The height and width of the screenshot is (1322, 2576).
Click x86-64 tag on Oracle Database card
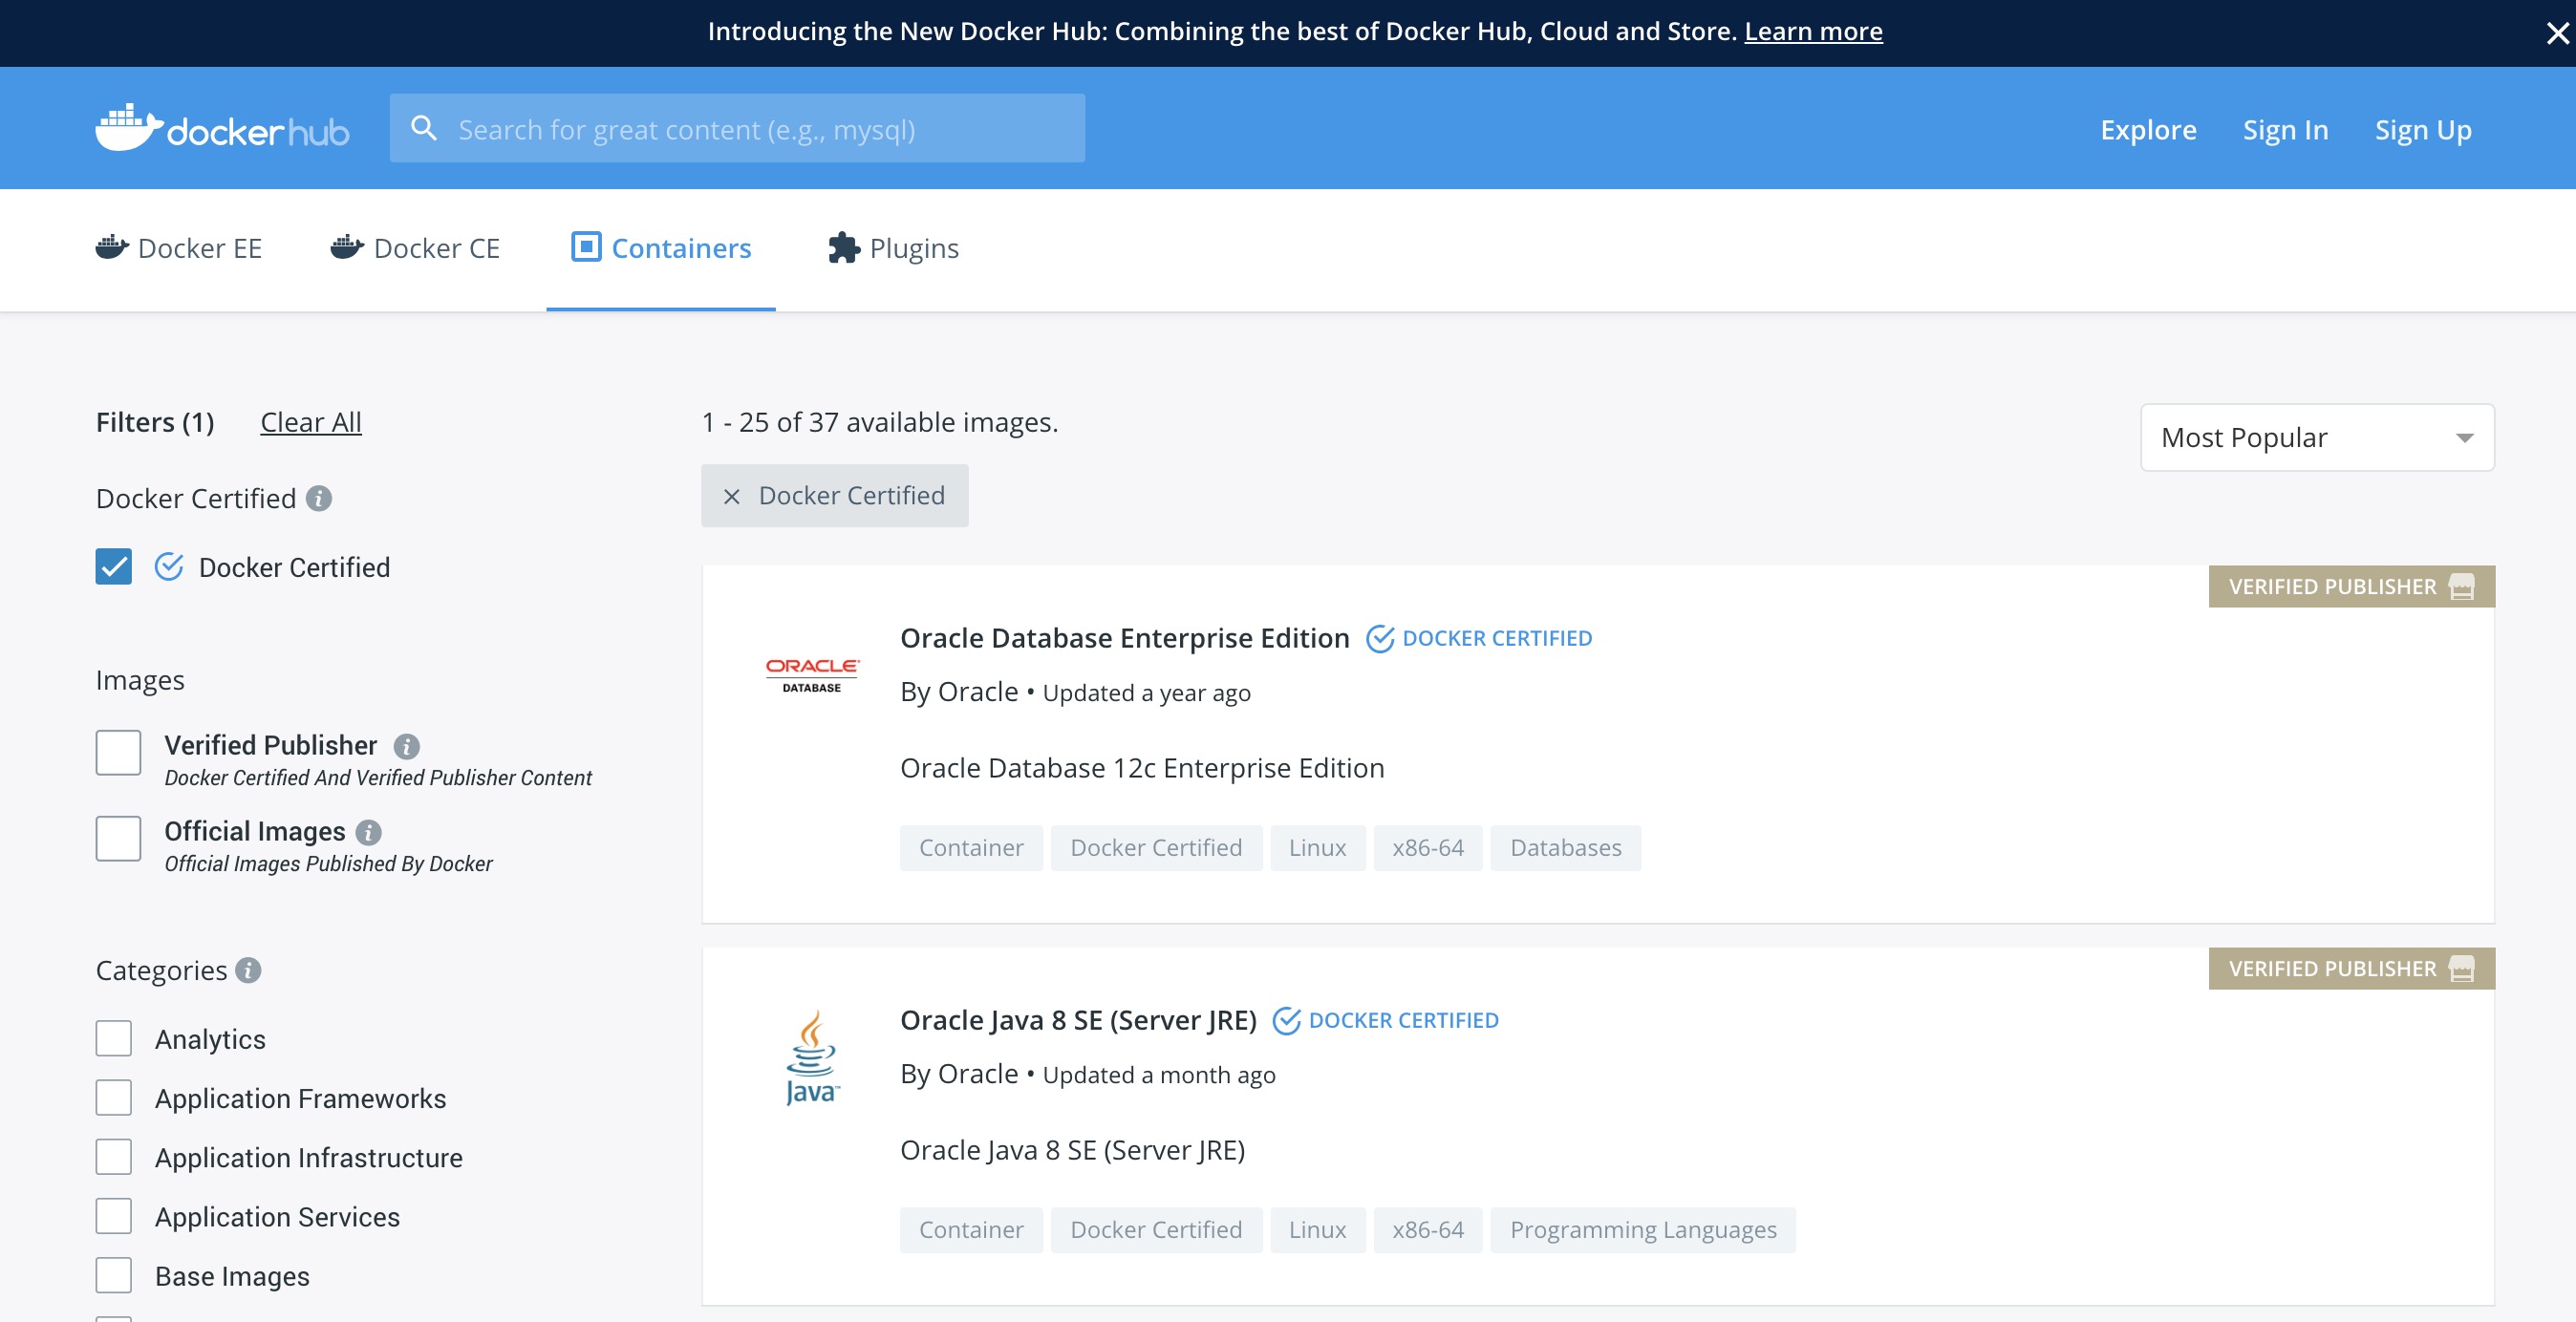click(1428, 848)
